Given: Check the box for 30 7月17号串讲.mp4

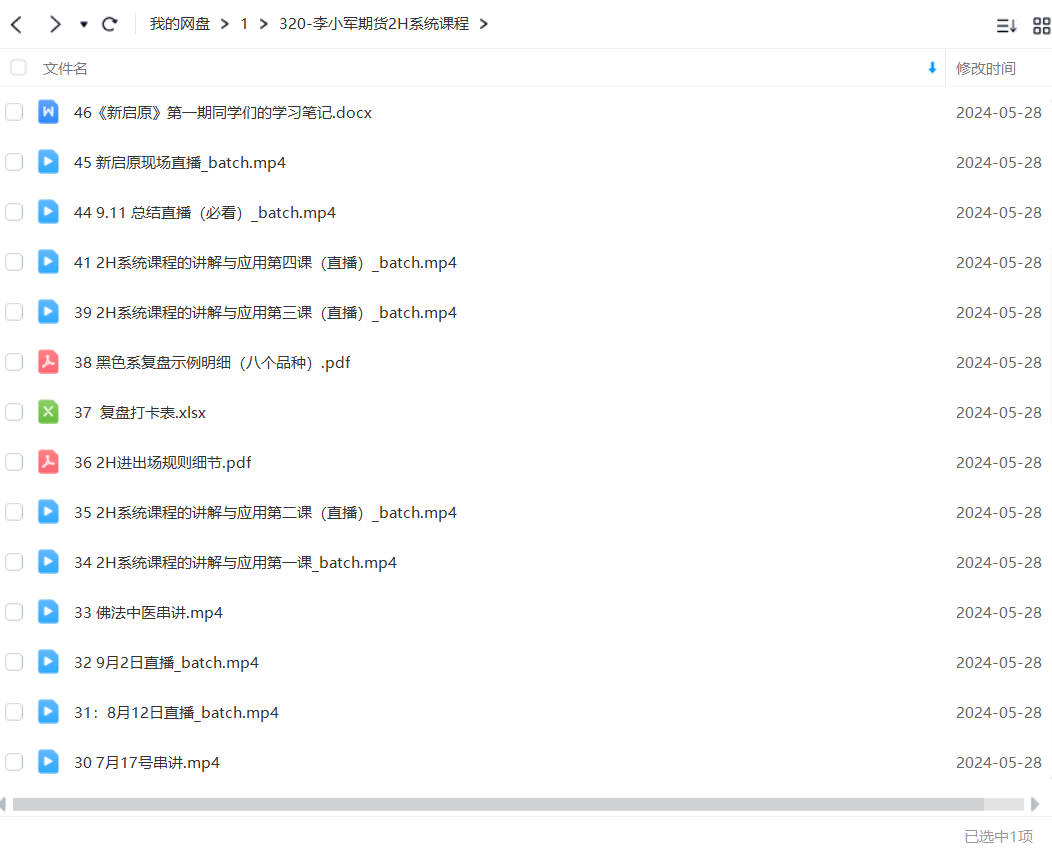Looking at the screenshot, I should click(x=14, y=762).
